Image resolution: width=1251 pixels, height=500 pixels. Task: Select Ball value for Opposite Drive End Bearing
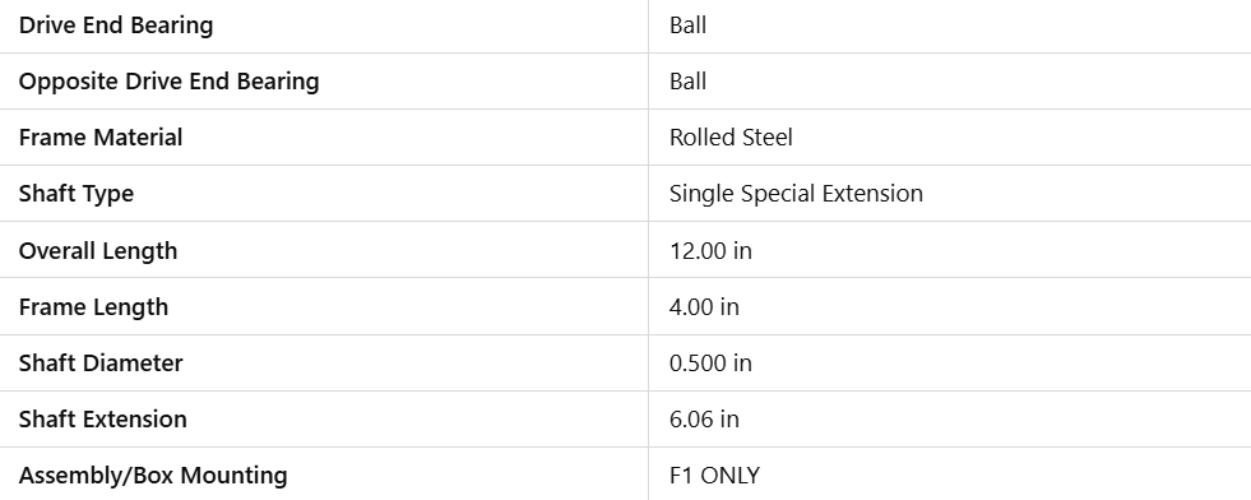click(688, 82)
